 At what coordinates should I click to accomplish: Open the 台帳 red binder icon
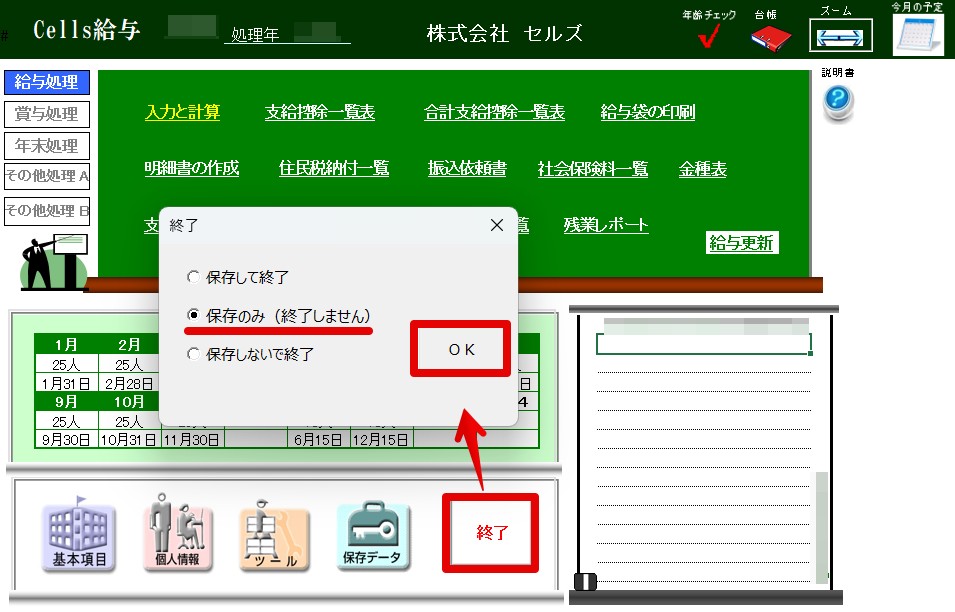tap(770, 37)
